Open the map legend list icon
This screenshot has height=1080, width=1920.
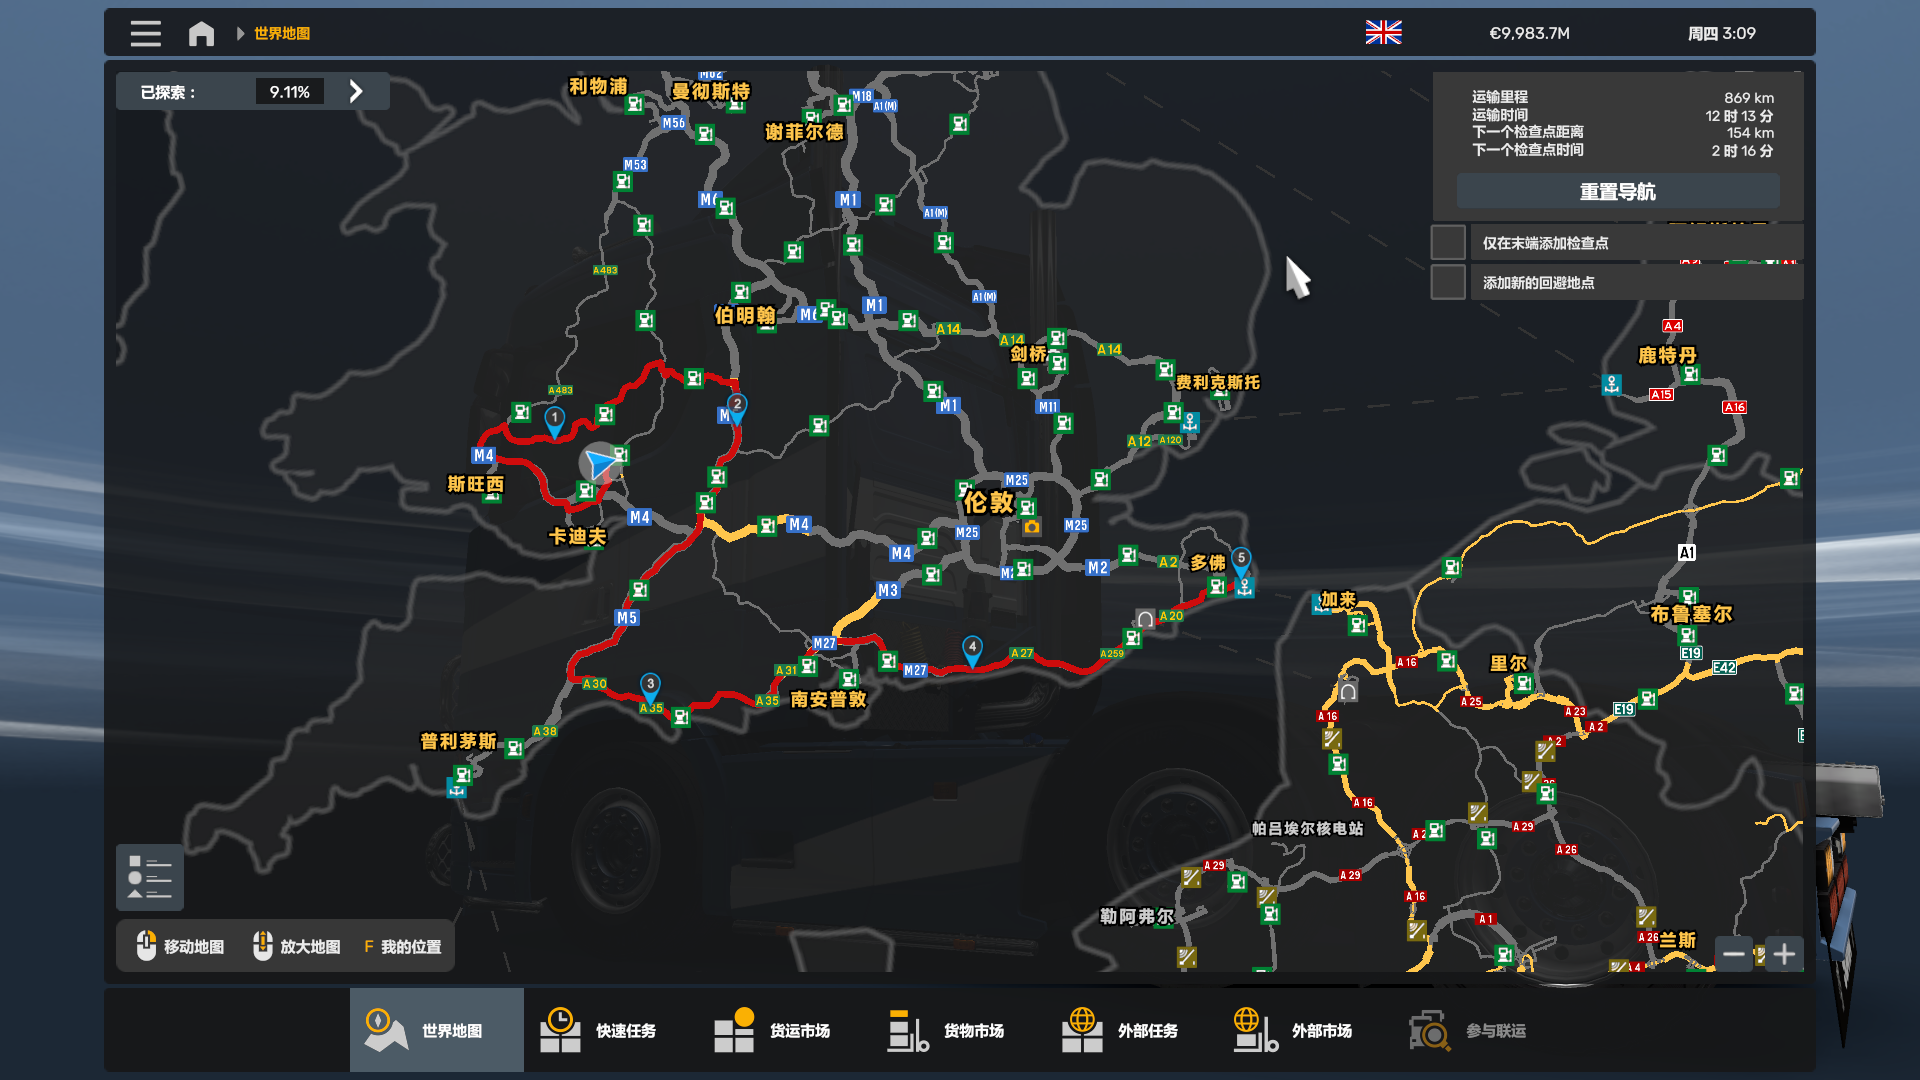coord(150,877)
